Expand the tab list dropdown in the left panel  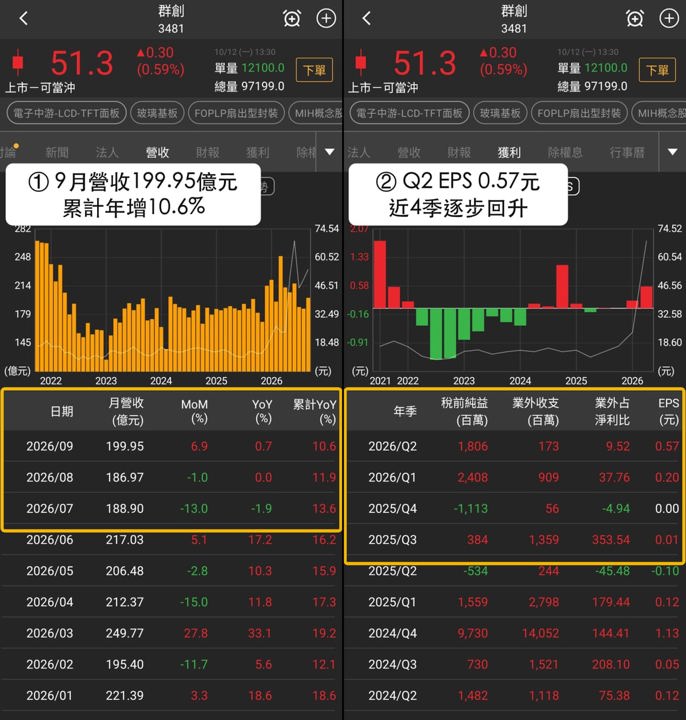coord(330,152)
